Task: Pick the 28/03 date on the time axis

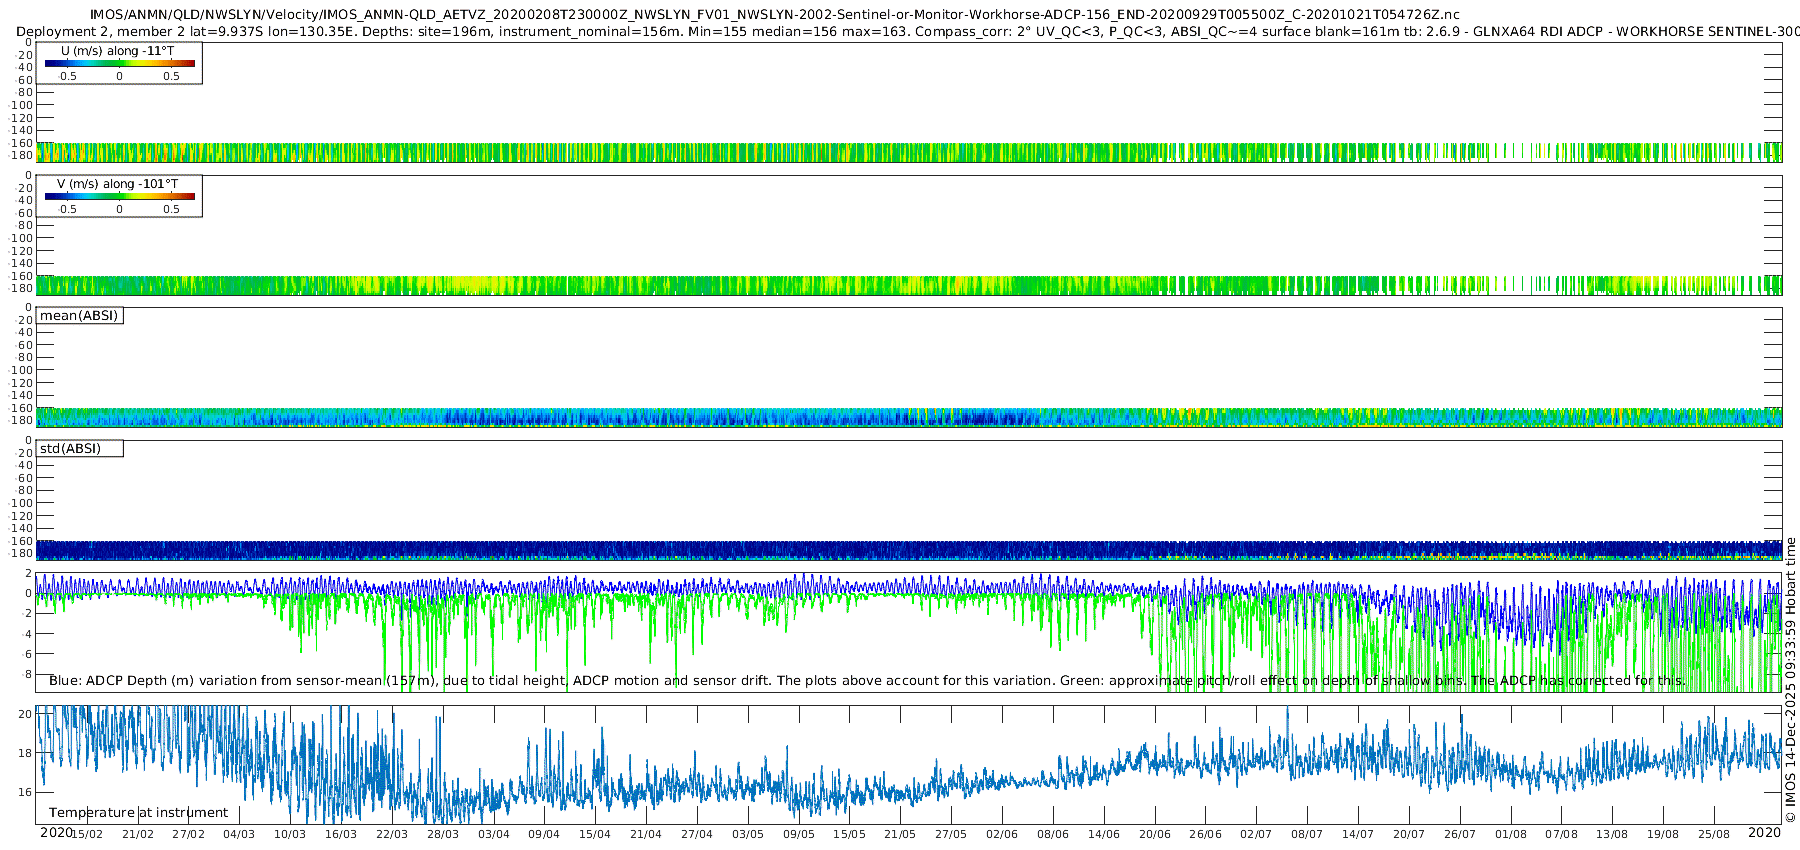Action: tap(442, 834)
